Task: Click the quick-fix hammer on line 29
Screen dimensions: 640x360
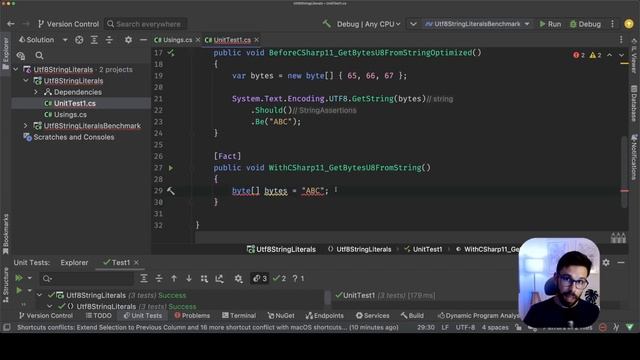Action: click(171, 191)
